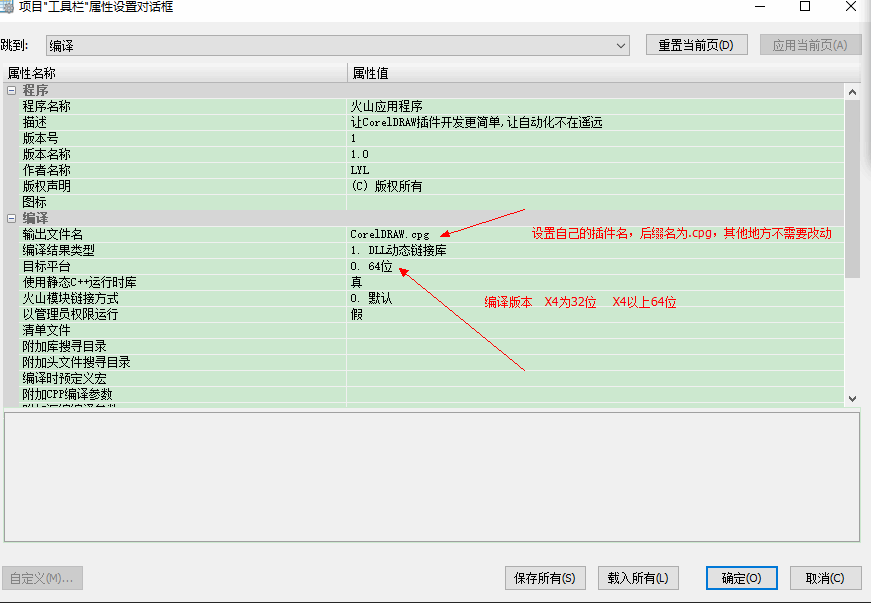Click the 保存所有(S) button

pos(544,578)
